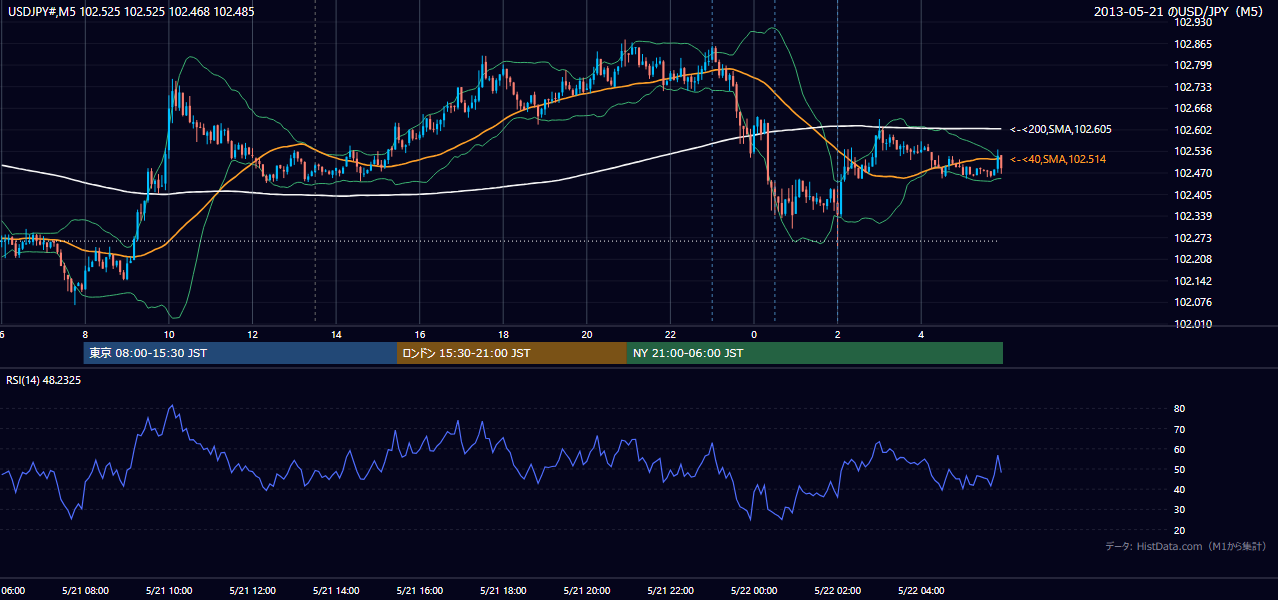Click RSI axis level 80

coord(1180,409)
